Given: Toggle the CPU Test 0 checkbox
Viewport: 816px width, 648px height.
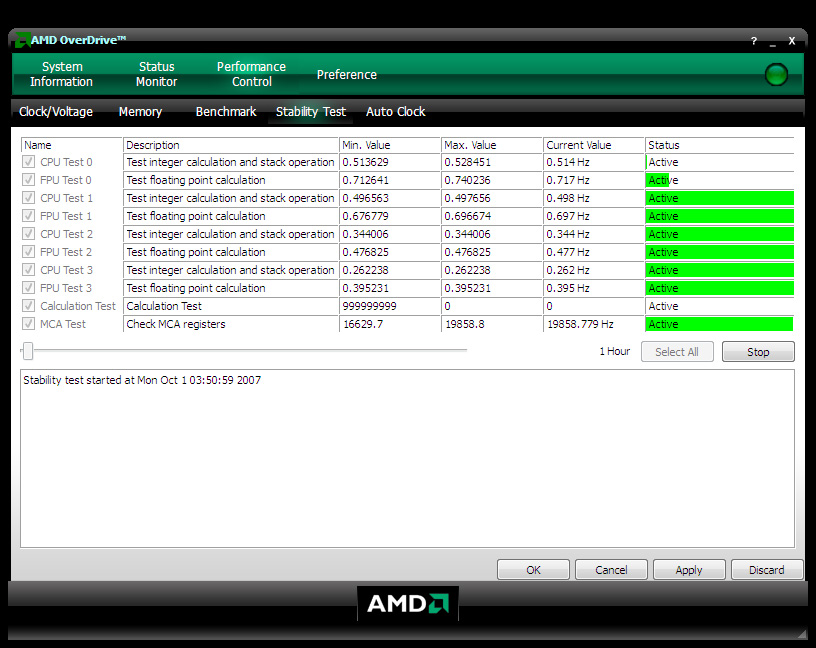Looking at the screenshot, I should (x=29, y=162).
